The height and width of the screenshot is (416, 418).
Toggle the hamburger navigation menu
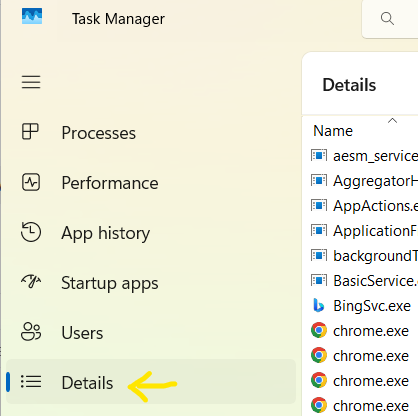pyautogui.click(x=31, y=82)
